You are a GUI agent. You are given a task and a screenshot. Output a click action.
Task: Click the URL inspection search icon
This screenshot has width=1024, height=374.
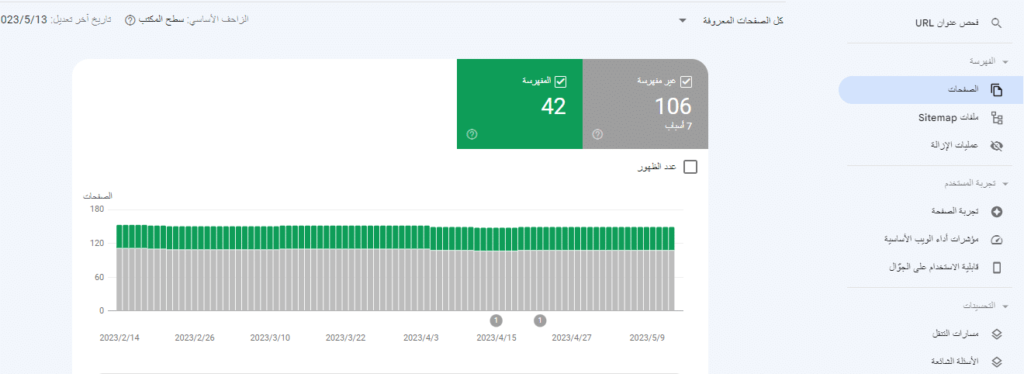pos(996,23)
